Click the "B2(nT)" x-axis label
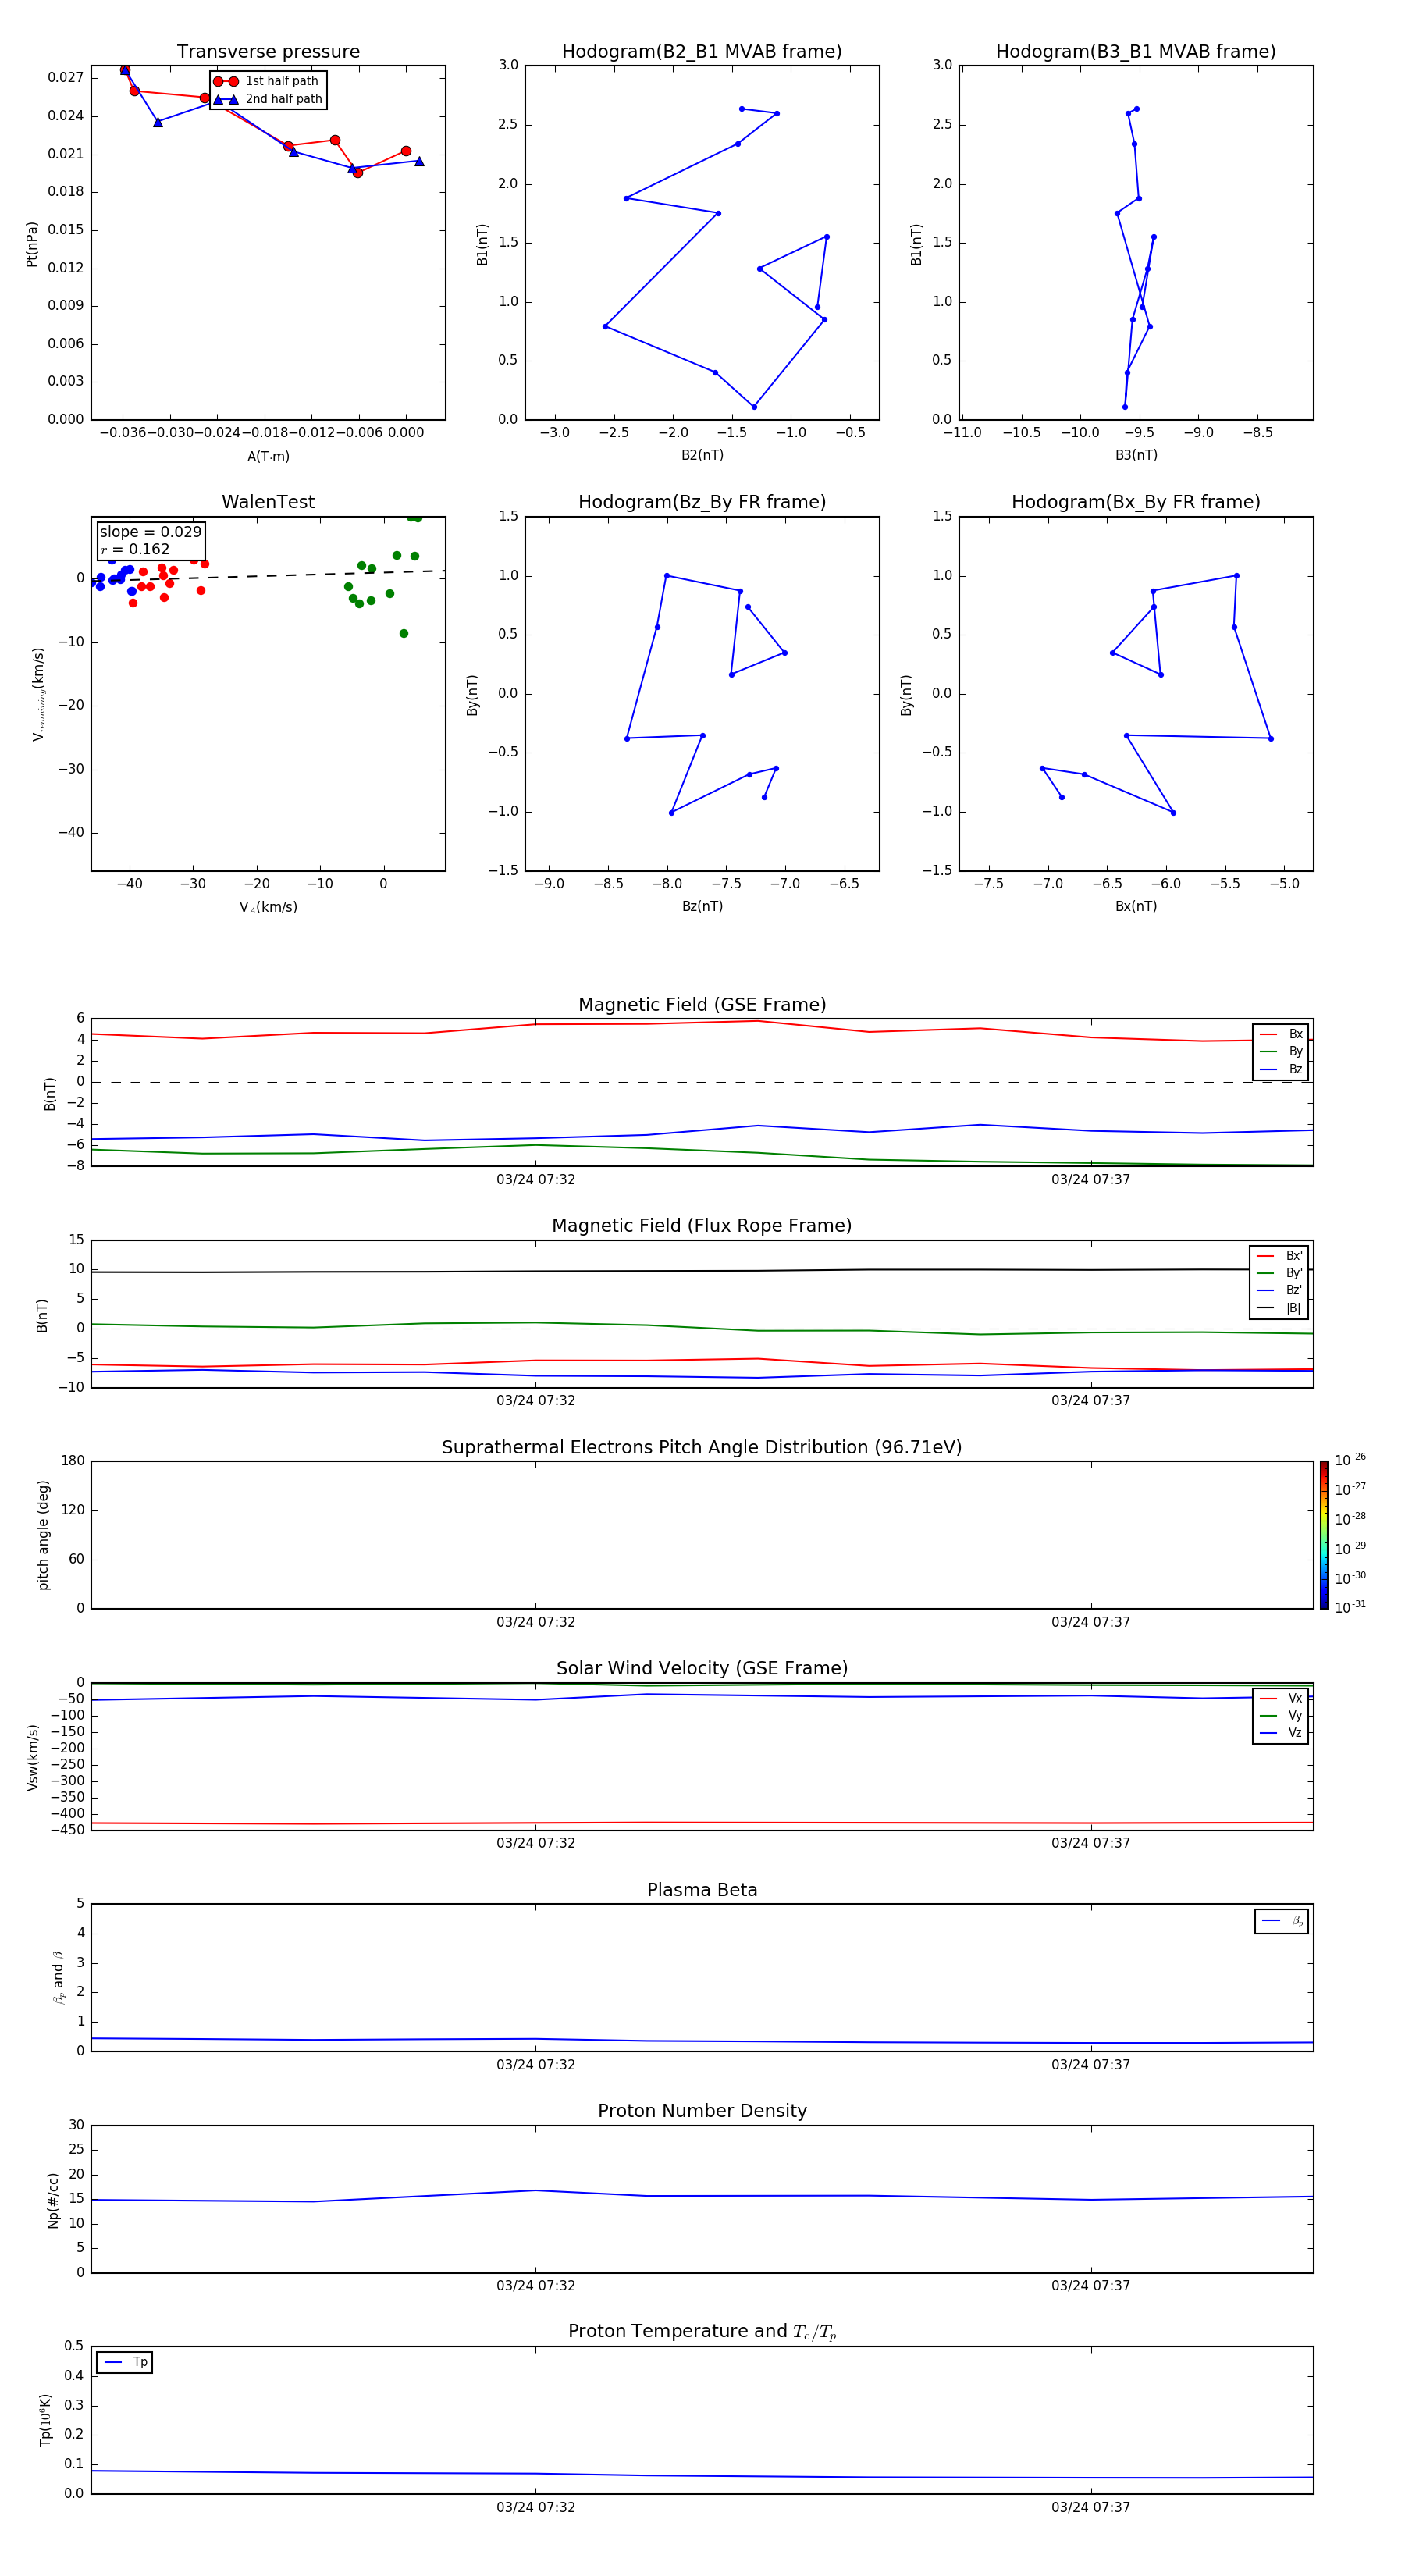 pos(702,455)
